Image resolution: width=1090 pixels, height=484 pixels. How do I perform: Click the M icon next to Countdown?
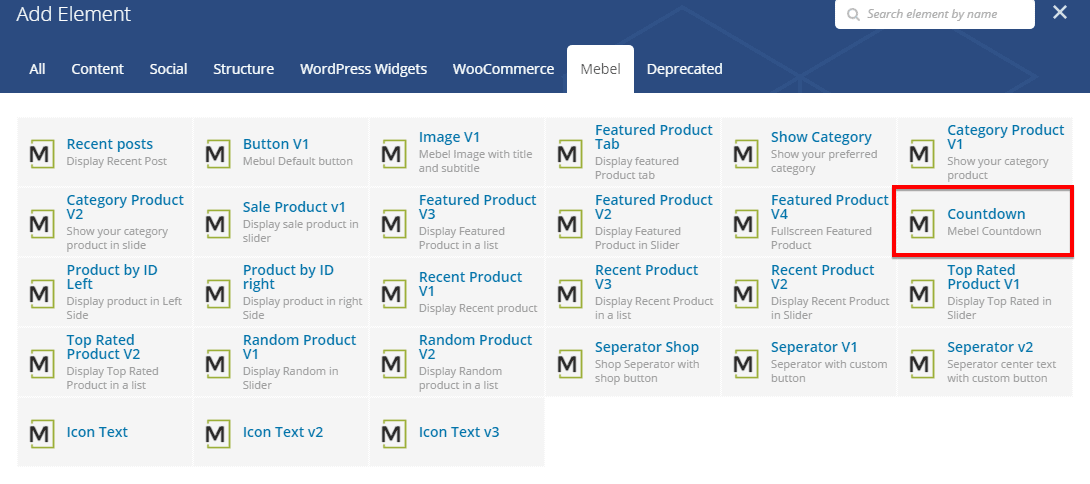[x=921, y=223]
